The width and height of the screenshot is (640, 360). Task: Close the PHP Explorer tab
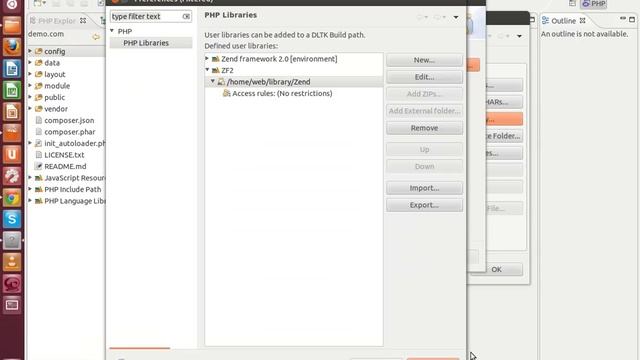pos(83,20)
